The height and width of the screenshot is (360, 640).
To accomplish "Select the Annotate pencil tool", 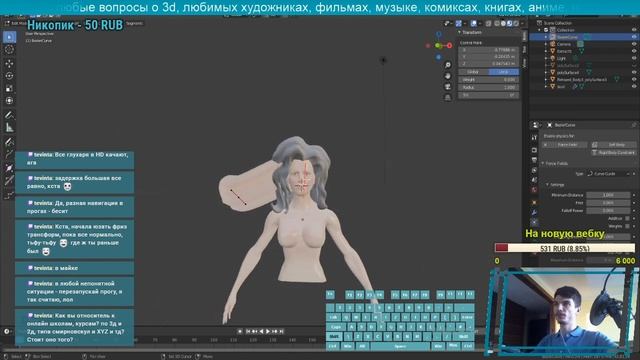I will (x=9, y=115).
